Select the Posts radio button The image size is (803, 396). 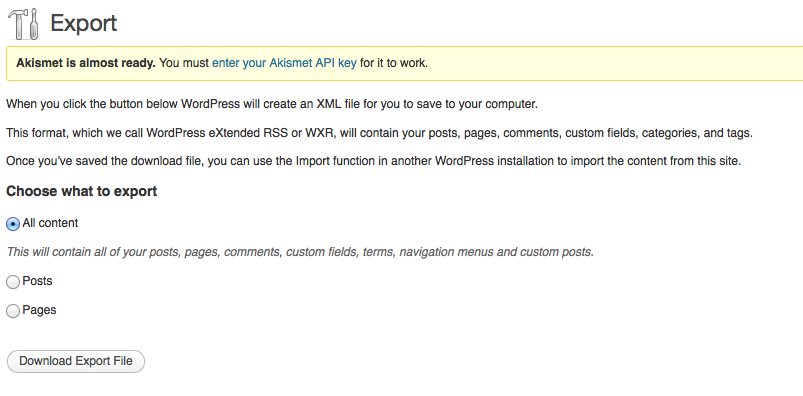(x=13, y=282)
